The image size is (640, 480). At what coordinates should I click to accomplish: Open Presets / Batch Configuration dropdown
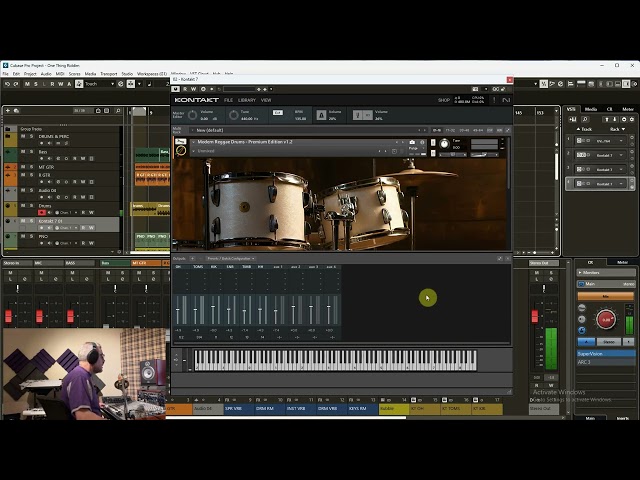tap(231, 258)
